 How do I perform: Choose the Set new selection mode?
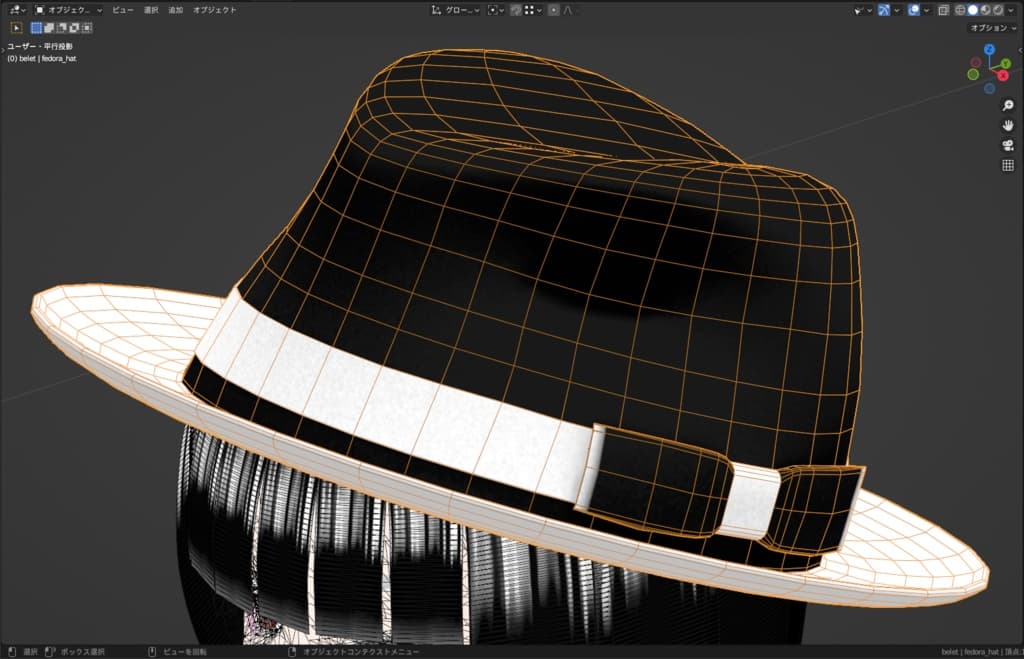[x=37, y=28]
